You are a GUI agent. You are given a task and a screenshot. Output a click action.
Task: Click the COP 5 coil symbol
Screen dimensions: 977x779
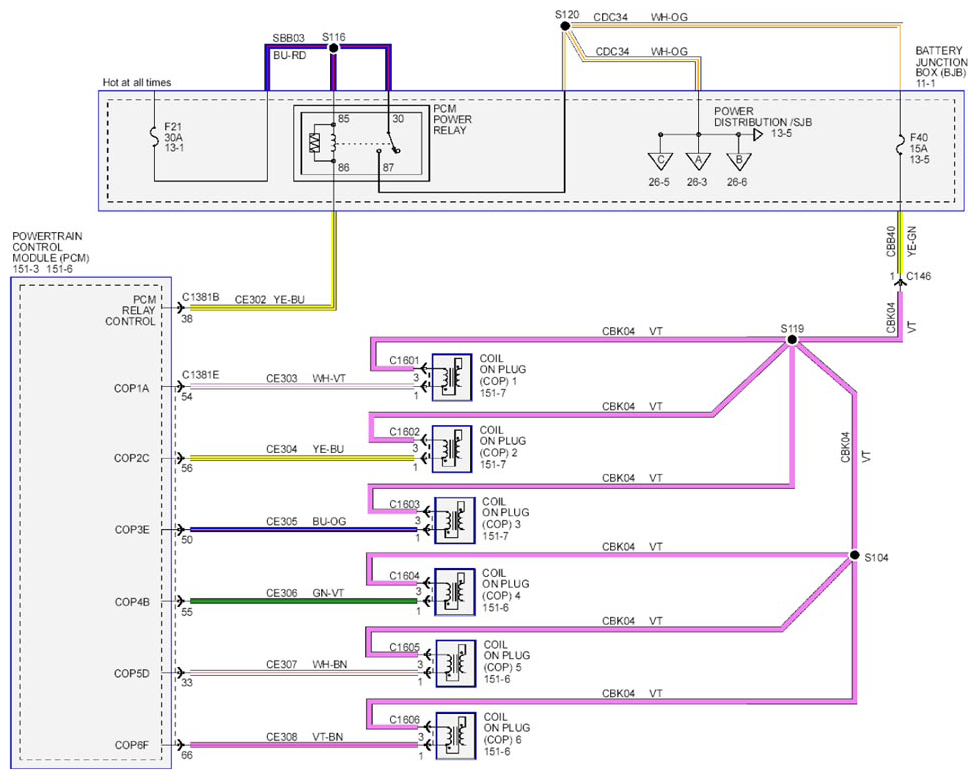tap(455, 664)
